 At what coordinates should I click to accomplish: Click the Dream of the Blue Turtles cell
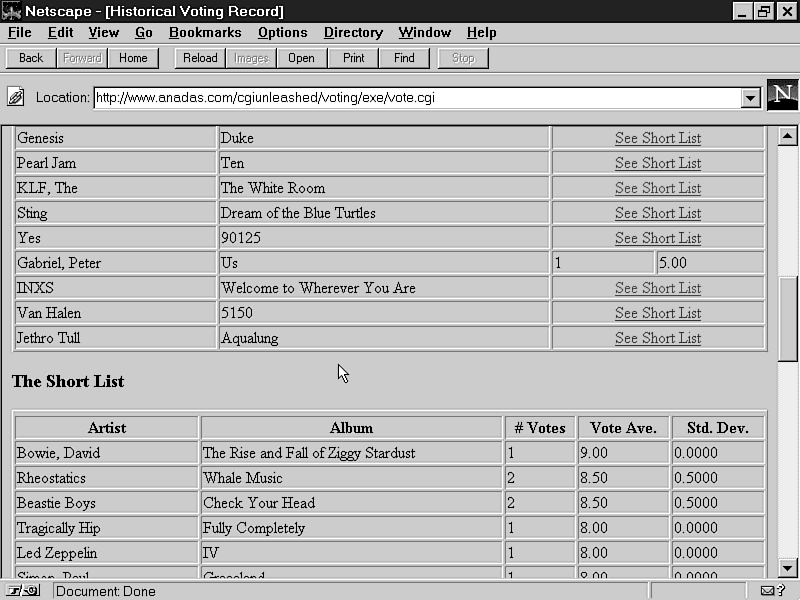coord(384,213)
